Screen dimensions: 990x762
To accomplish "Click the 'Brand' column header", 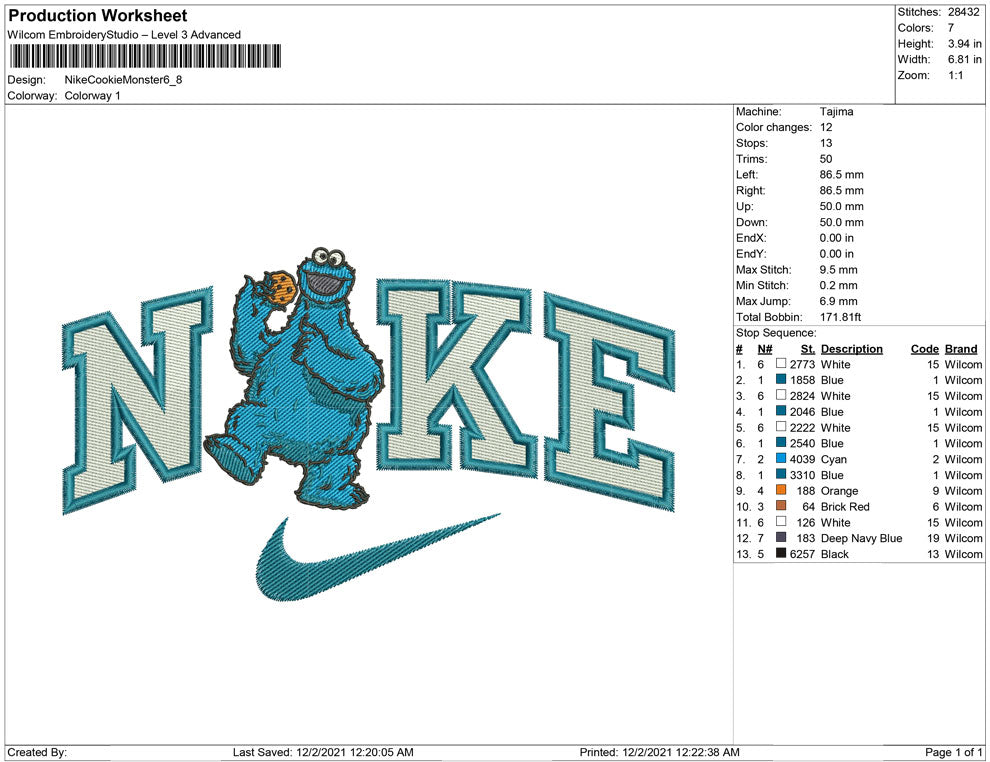I will coord(961,349).
